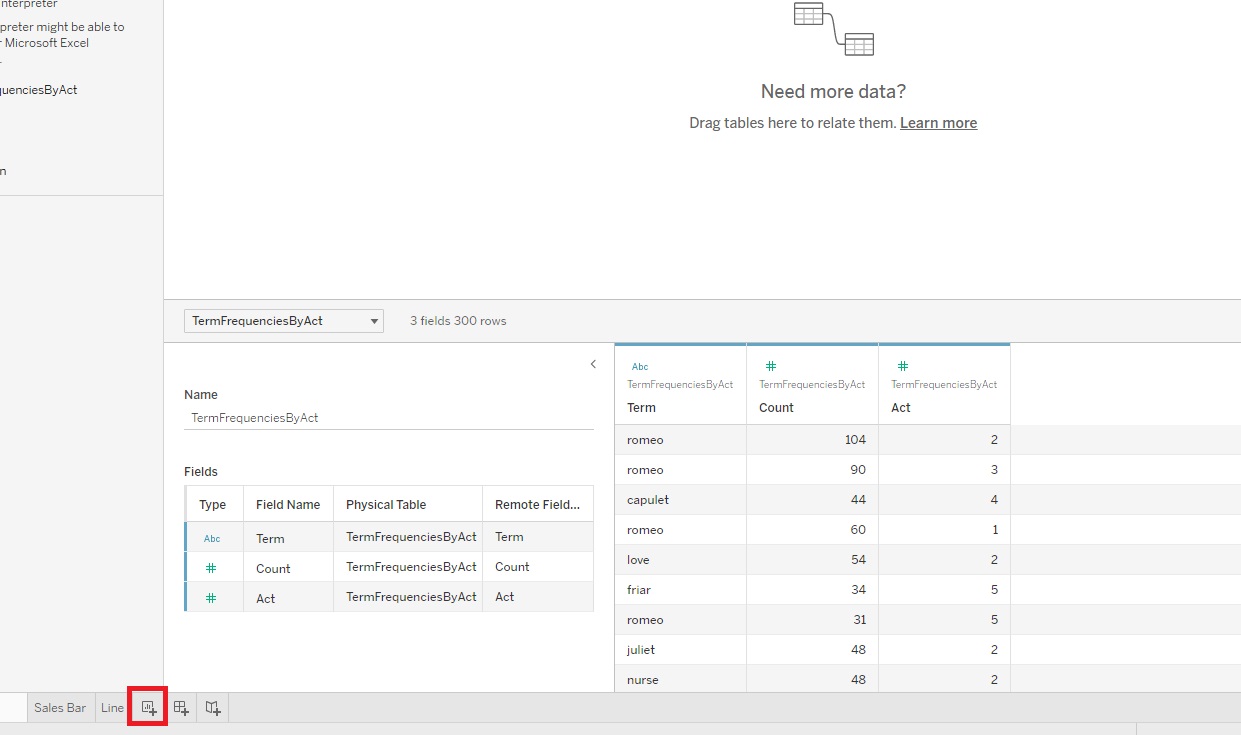Click the # icon on the Count column header
This screenshot has width=1241, height=735.
(770, 366)
